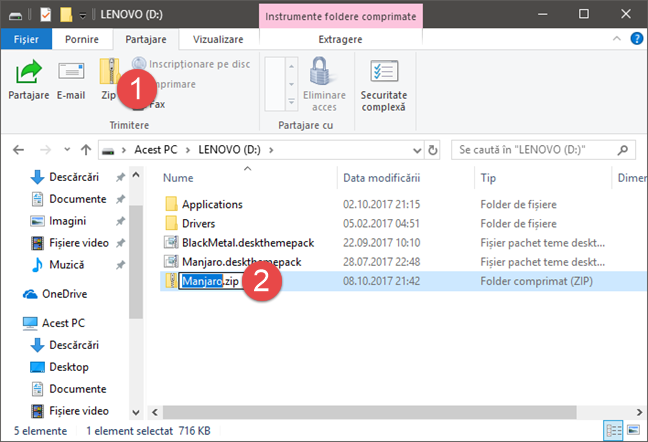This screenshot has width=648, height=442.
Task: Select BlackMetal.deskthemepack file
Action: [248, 242]
